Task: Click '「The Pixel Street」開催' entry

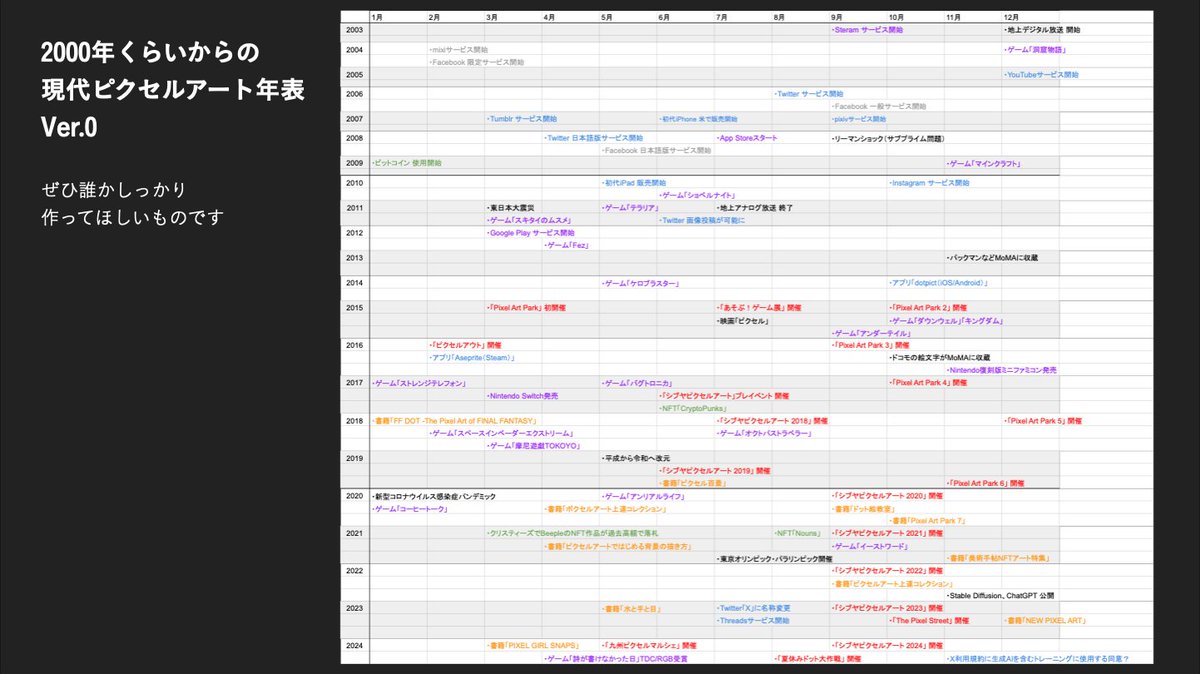Action: (x=929, y=621)
